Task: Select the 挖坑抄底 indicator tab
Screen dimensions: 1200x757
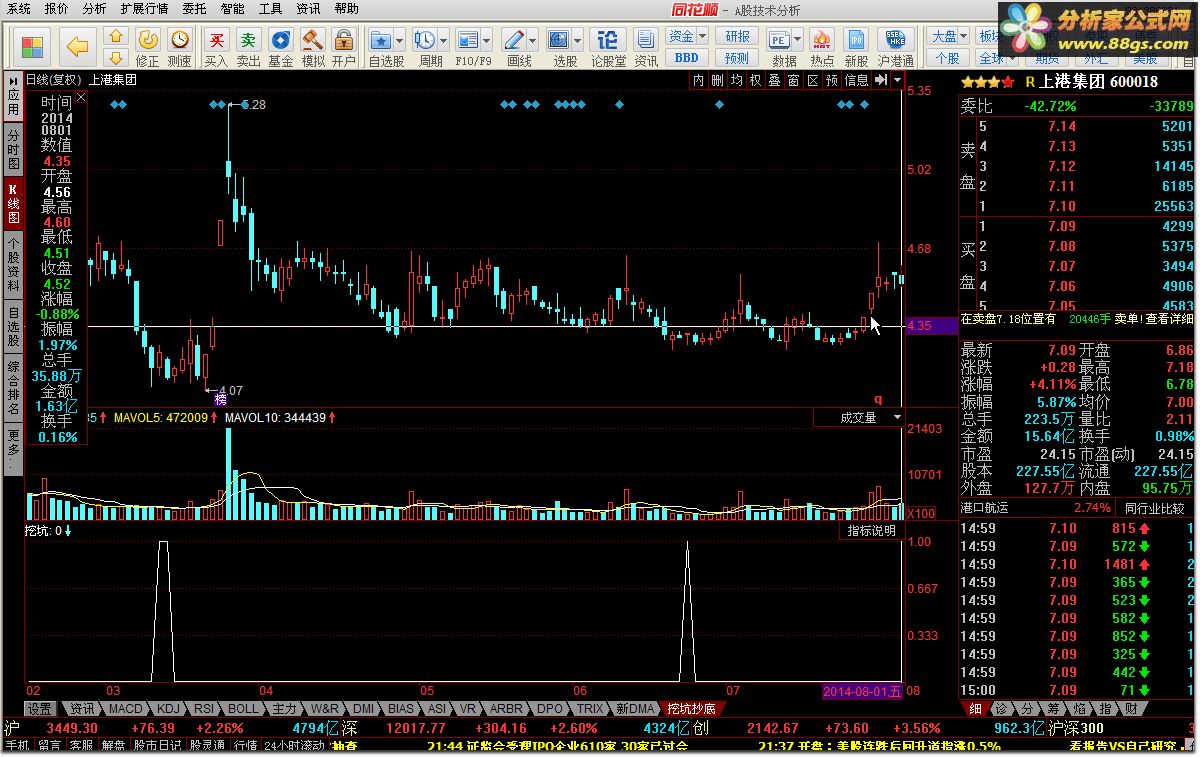Action: (692, 708)
